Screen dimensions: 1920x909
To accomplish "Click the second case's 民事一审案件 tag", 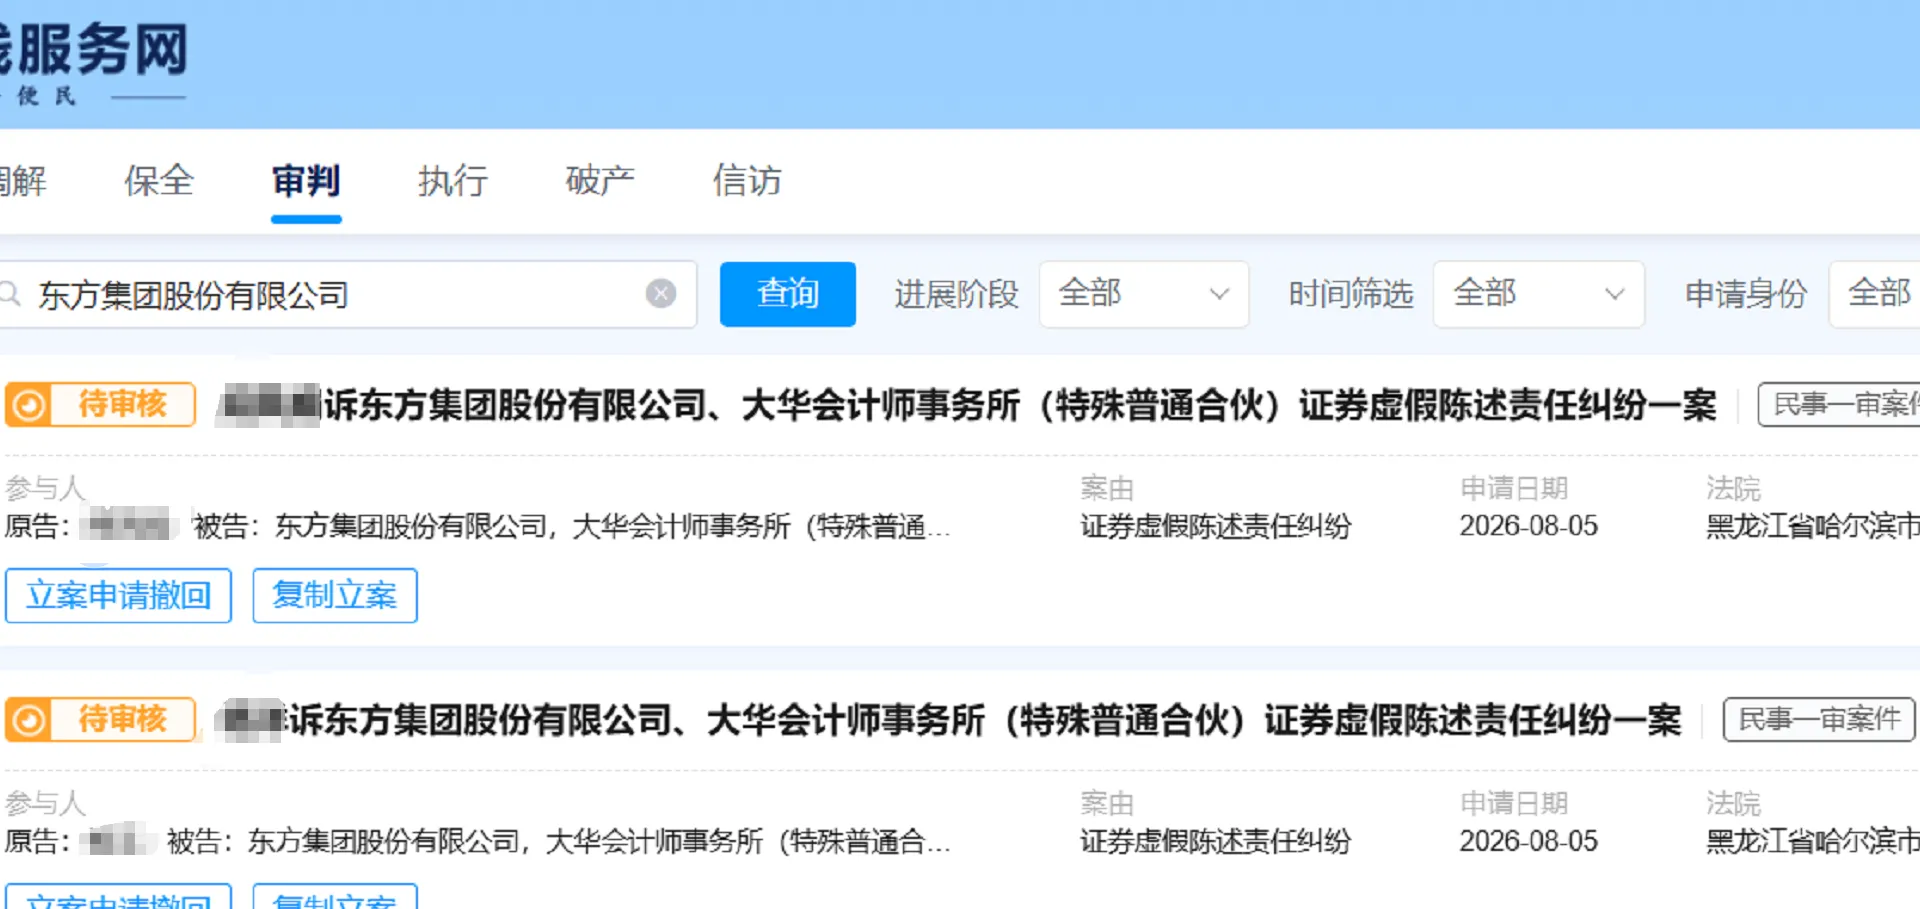I will [1819, 720].
